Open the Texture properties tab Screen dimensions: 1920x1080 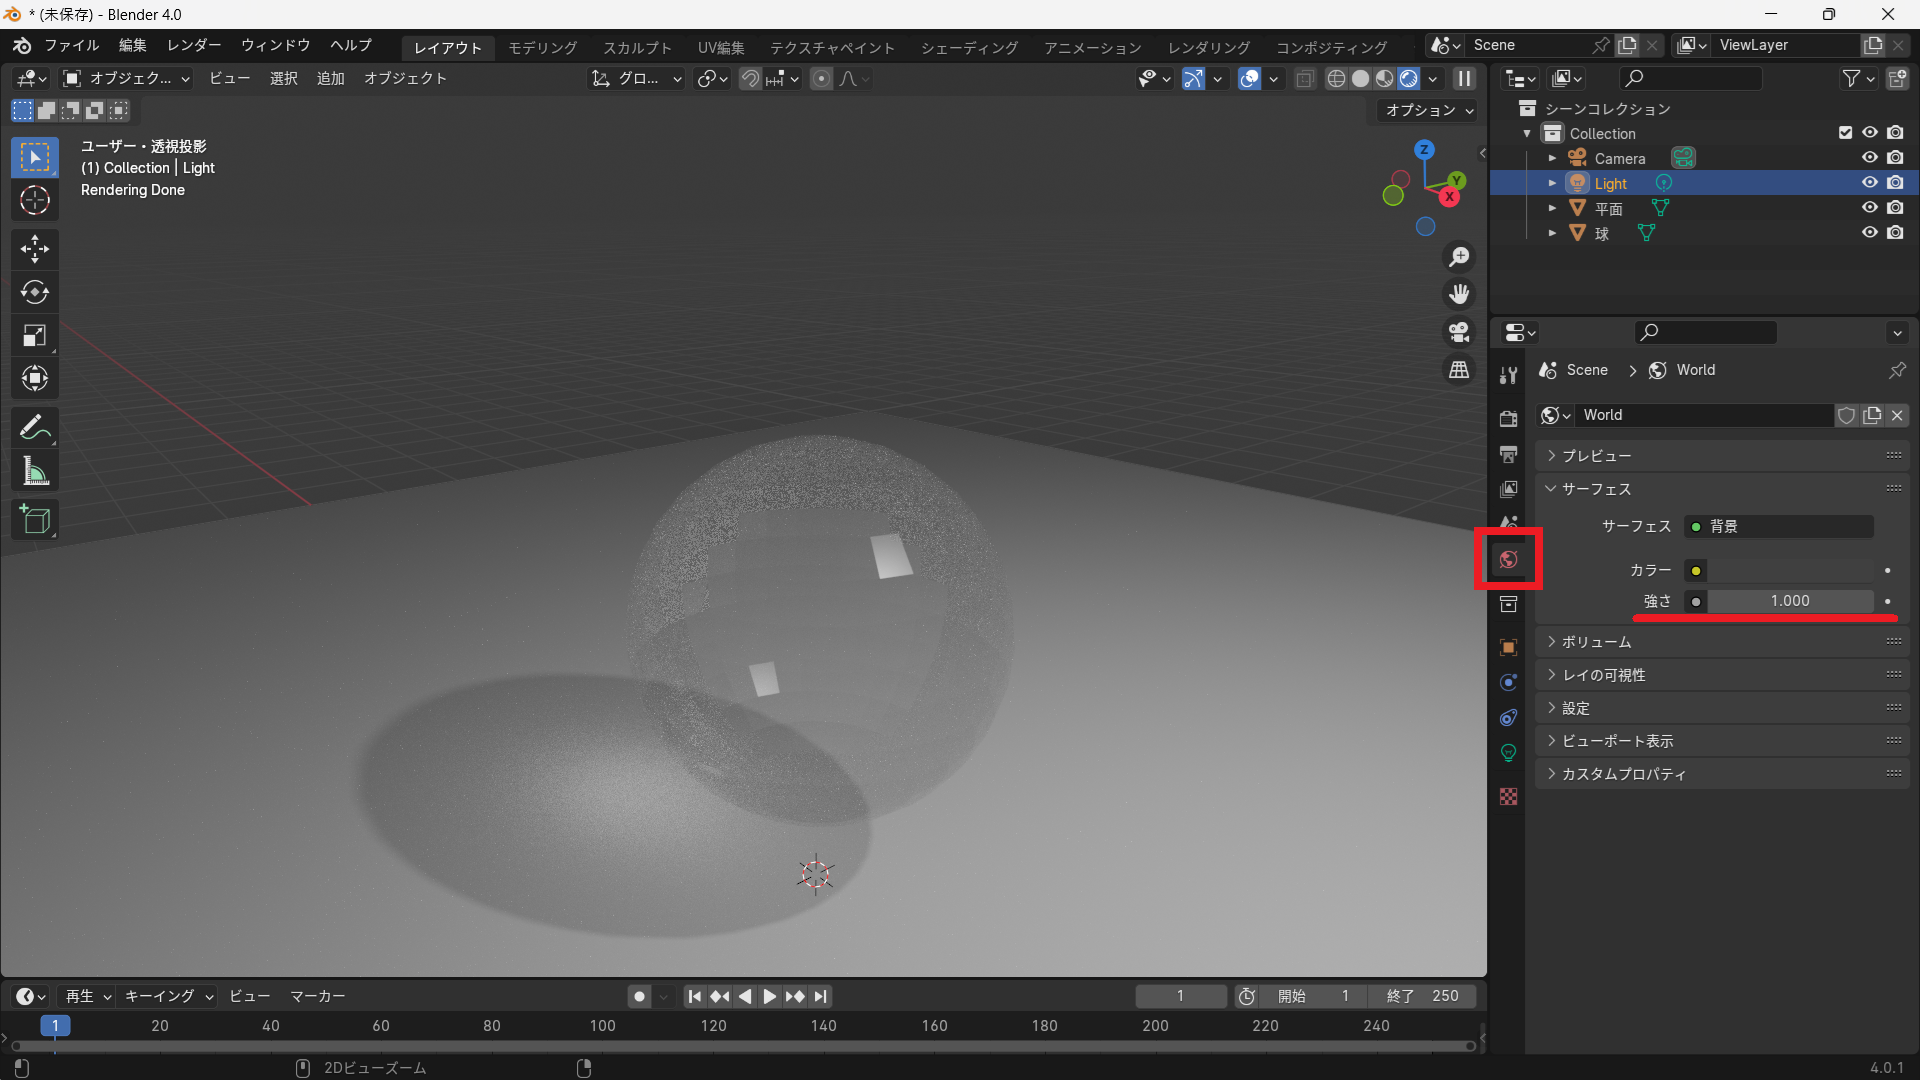(x=1508, y=797)
